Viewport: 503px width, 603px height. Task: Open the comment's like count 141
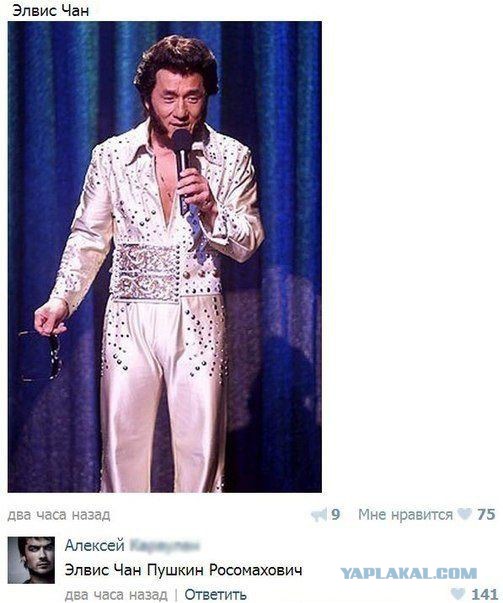click(485, 594)
